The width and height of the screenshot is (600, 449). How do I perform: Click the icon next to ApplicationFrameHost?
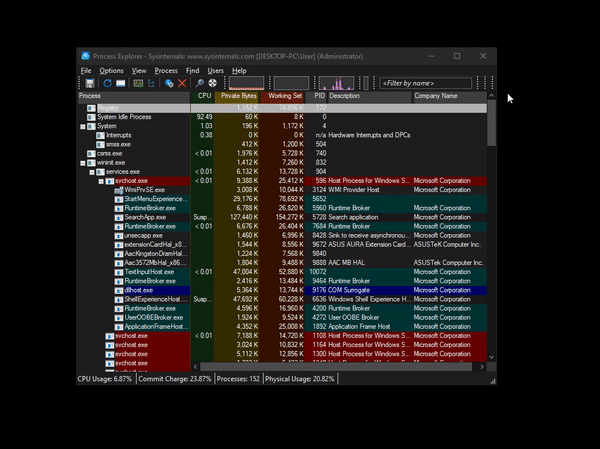(119, 327)
